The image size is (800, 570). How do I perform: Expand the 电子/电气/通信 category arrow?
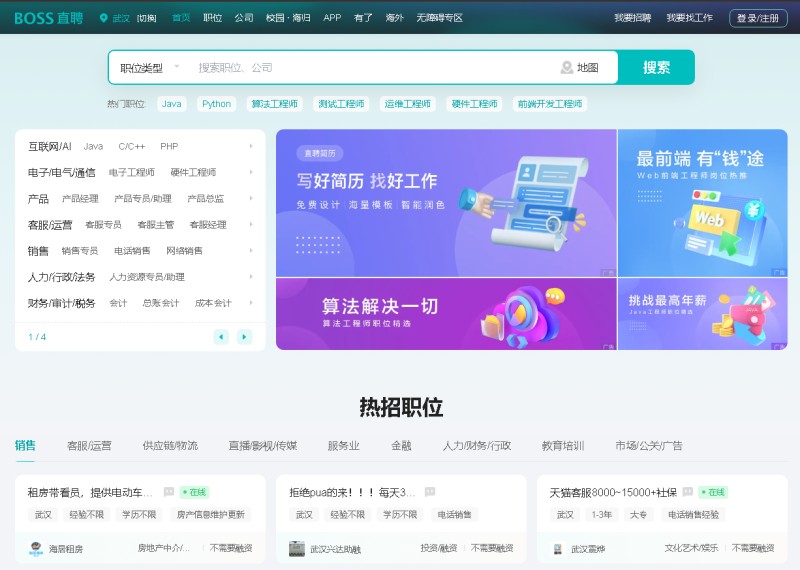pyautogui.click(x=251, y=172)
